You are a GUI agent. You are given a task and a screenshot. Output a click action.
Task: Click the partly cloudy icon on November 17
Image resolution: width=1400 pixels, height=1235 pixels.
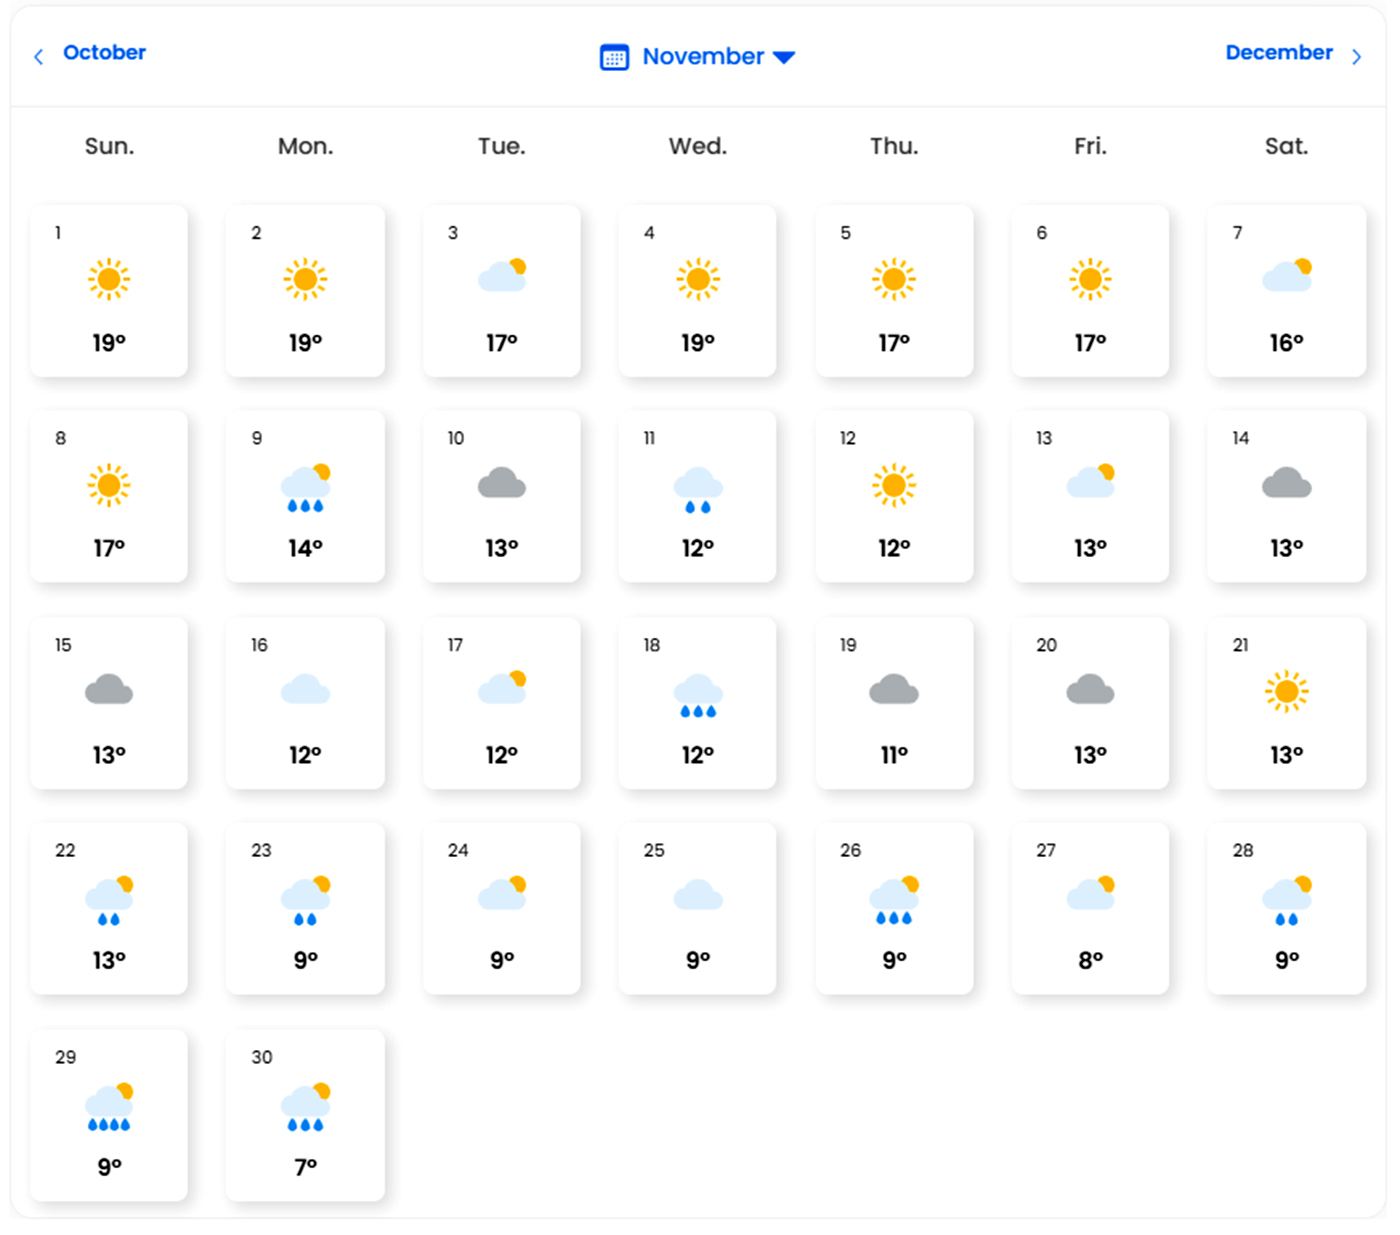502,687
